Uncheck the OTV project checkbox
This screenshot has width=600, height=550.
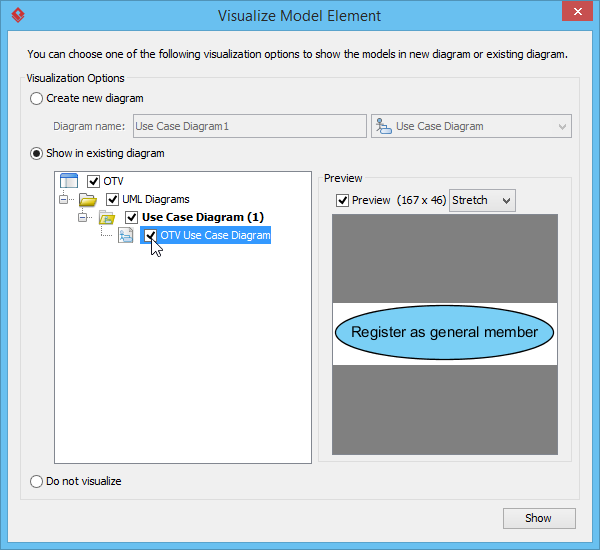pyautogui.click(x=93, y=181)
